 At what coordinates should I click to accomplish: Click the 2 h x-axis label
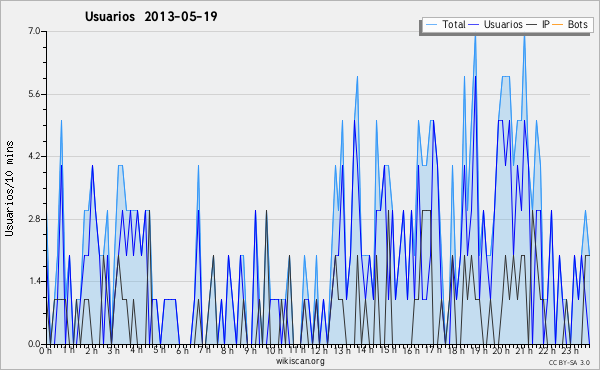[91, 350]
